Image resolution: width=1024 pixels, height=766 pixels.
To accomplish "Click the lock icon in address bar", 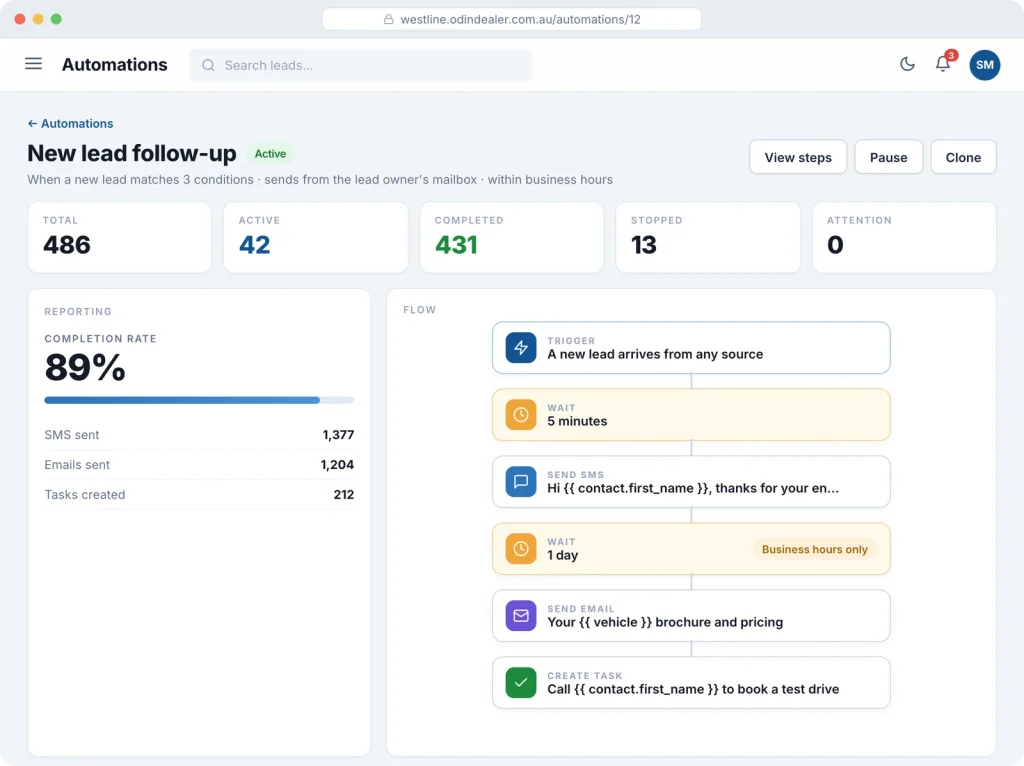I will coord(389,20).
